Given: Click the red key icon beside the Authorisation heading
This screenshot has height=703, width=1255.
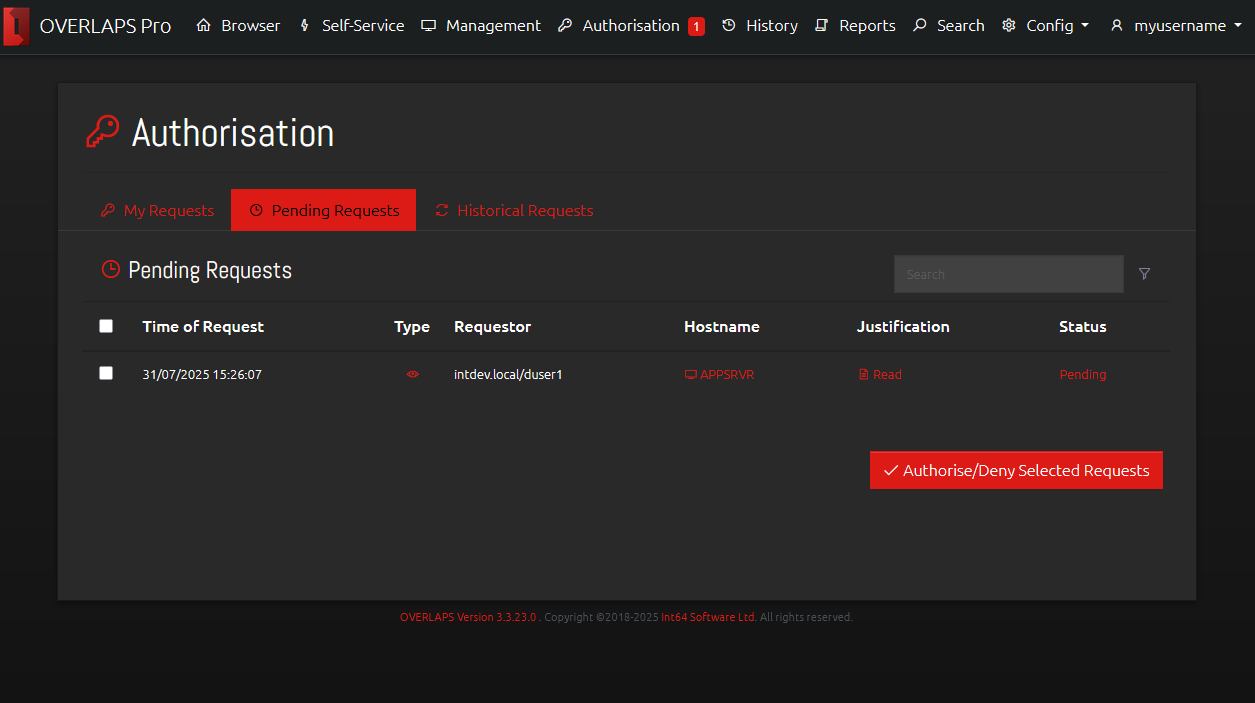Looking at the screenshot, I should click(102, 132).
